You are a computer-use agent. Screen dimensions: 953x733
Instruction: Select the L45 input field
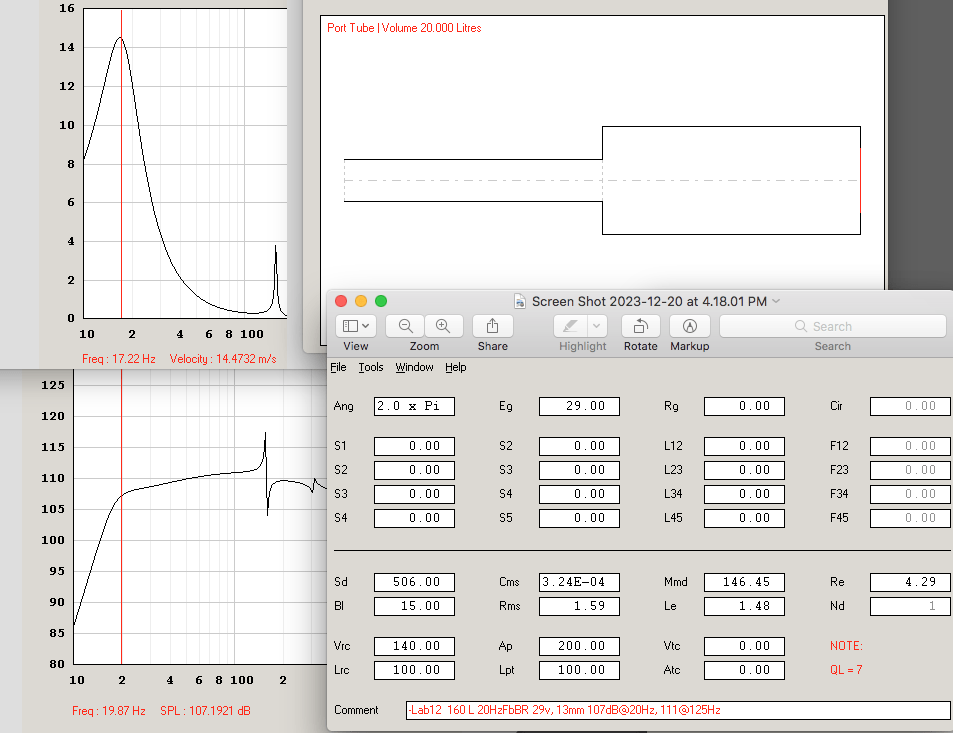click(745, 518)
